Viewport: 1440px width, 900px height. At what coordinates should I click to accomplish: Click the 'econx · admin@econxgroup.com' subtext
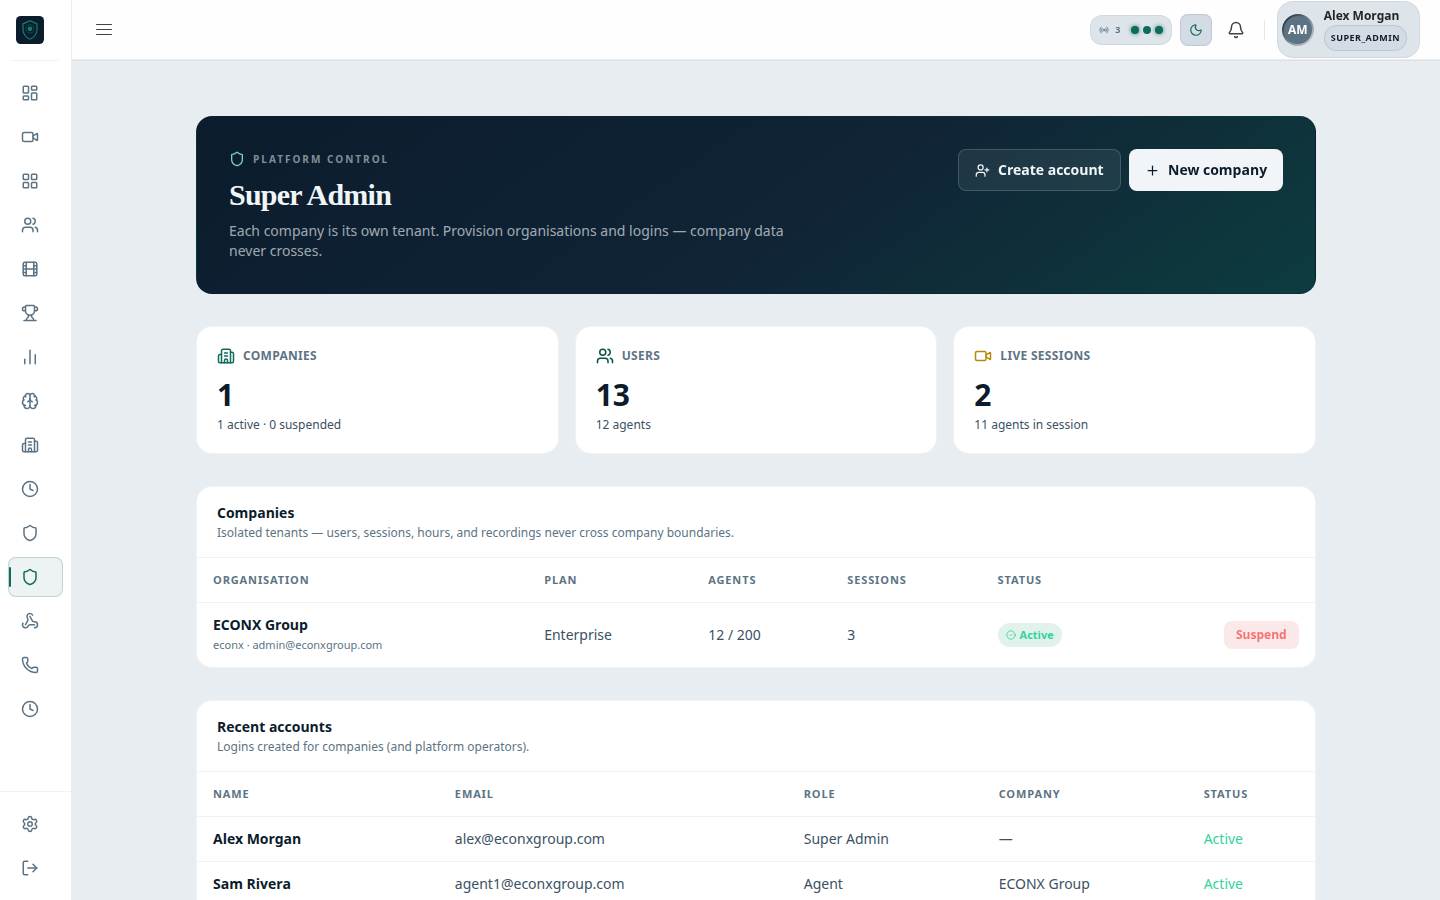click(x=297, y=645)
